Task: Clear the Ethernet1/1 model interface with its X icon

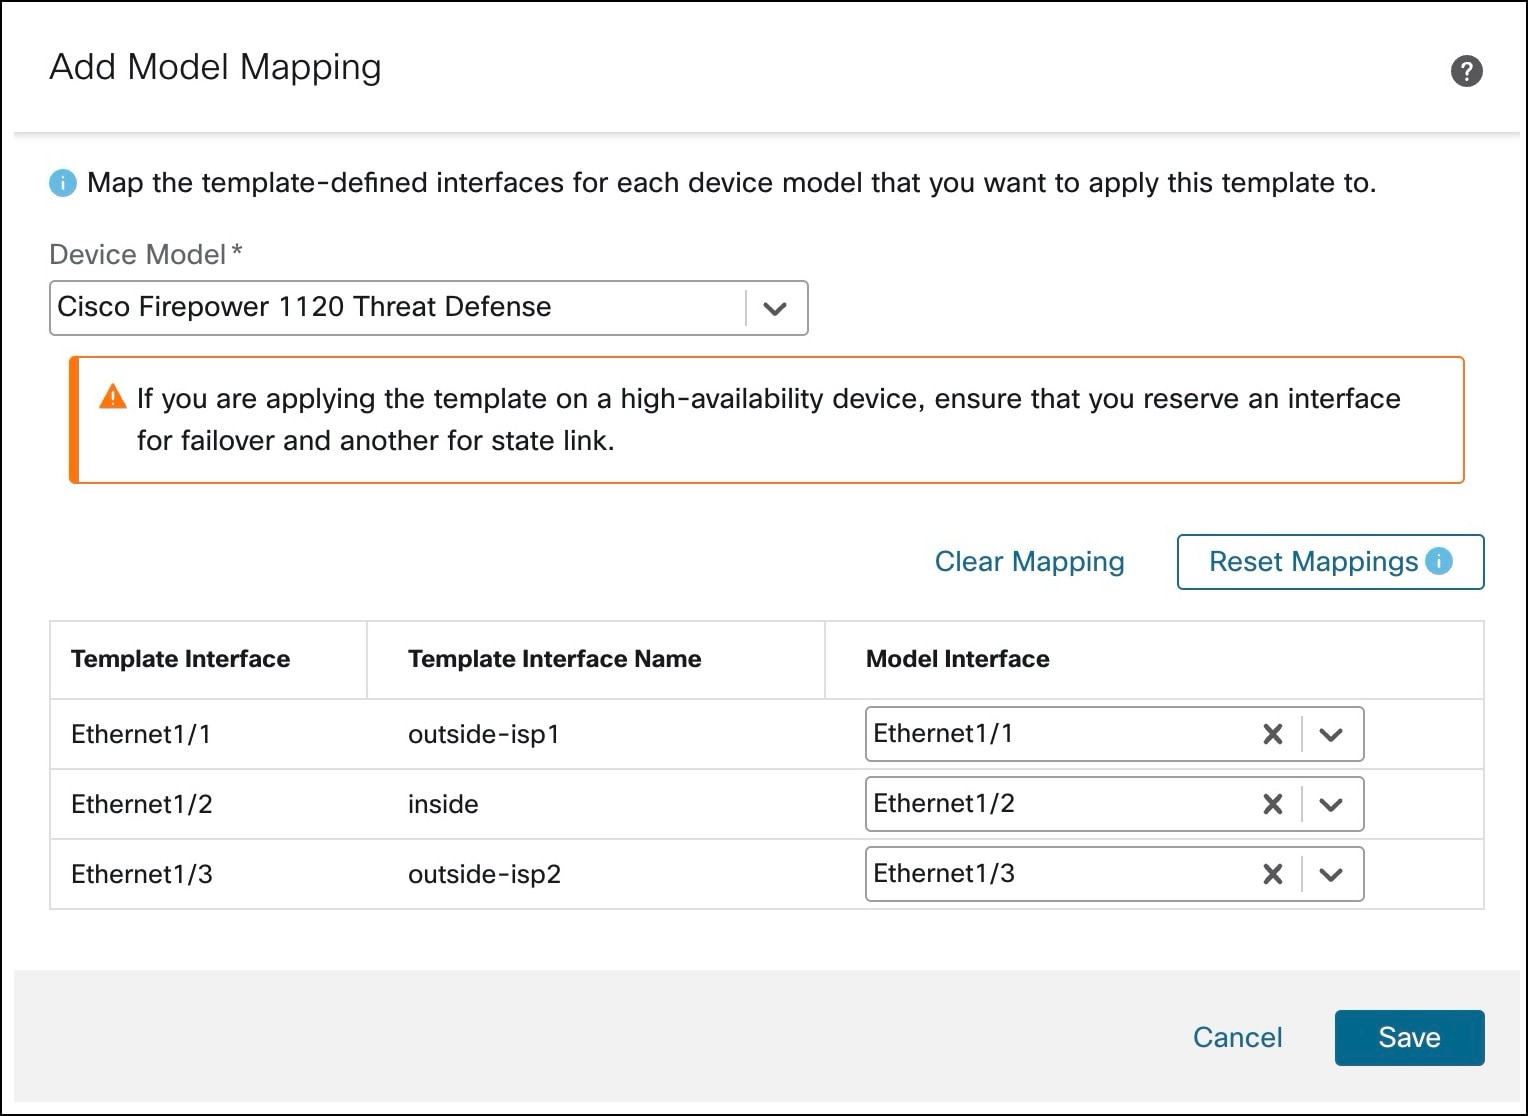Action: pos(1272,734)
